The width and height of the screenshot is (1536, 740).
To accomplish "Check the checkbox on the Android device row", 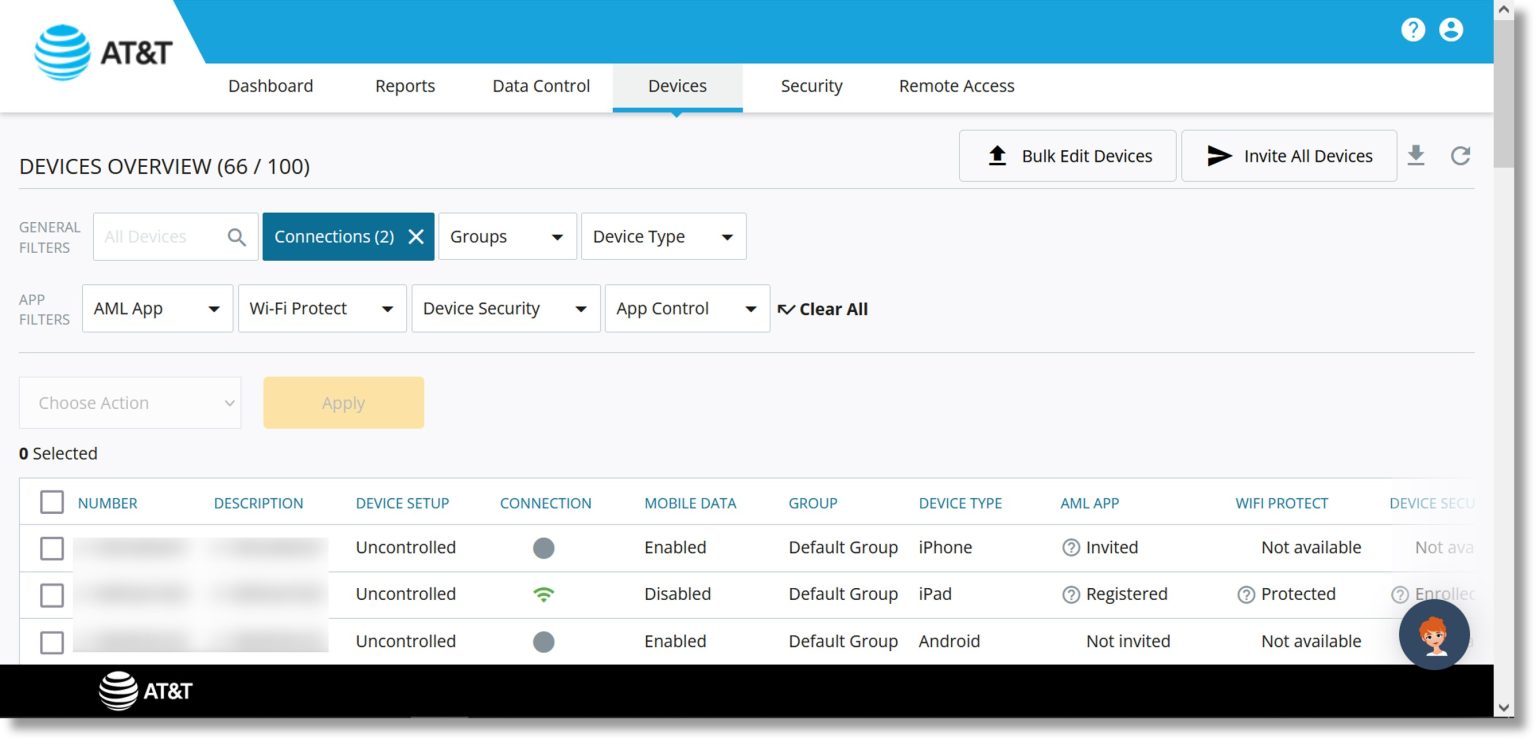I will pyautogui.click(x=52, y=641).
